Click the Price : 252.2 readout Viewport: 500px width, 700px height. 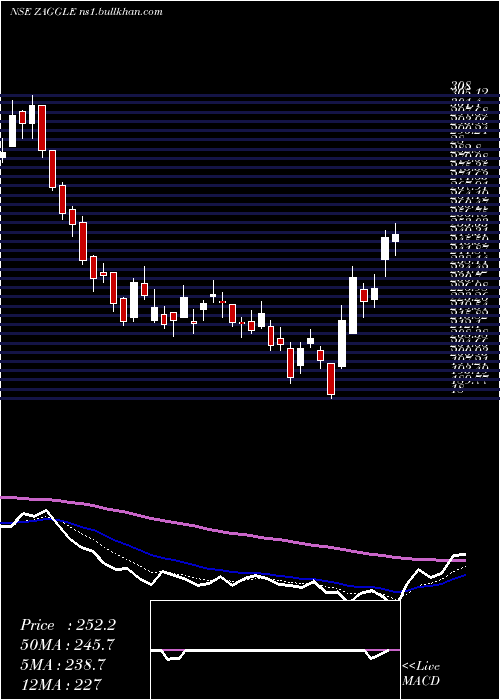68,625
